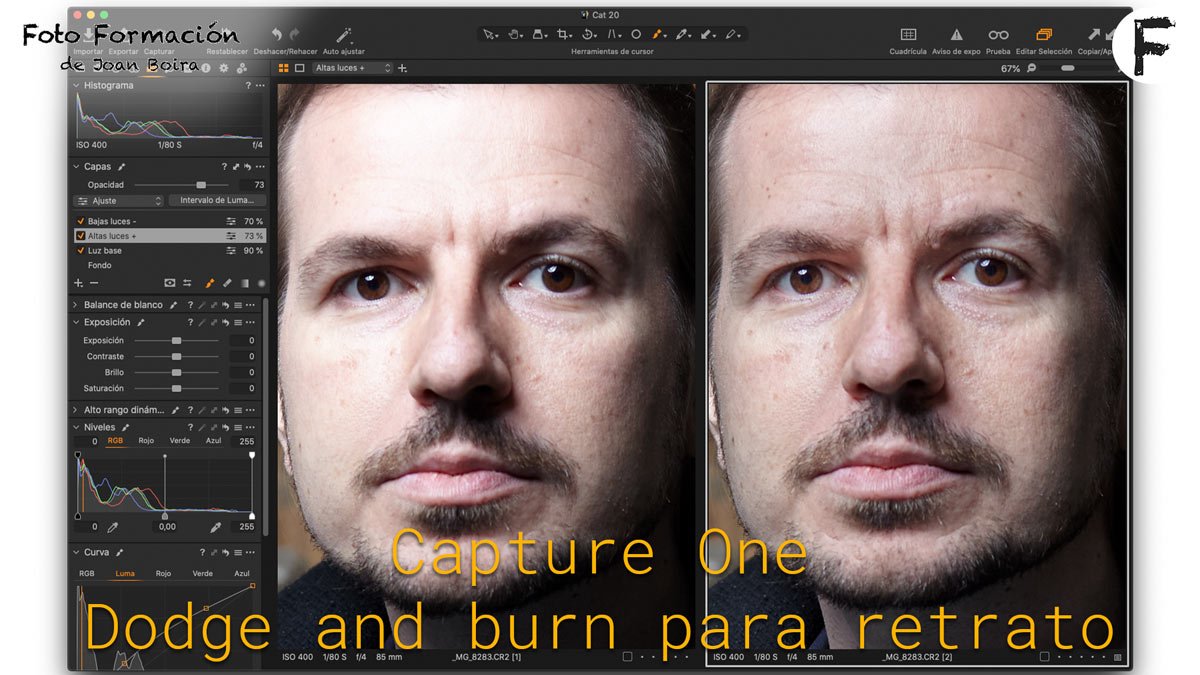Select the spot removal circle tool
This screenshot has height=675, width=1200.
[635, 34]
